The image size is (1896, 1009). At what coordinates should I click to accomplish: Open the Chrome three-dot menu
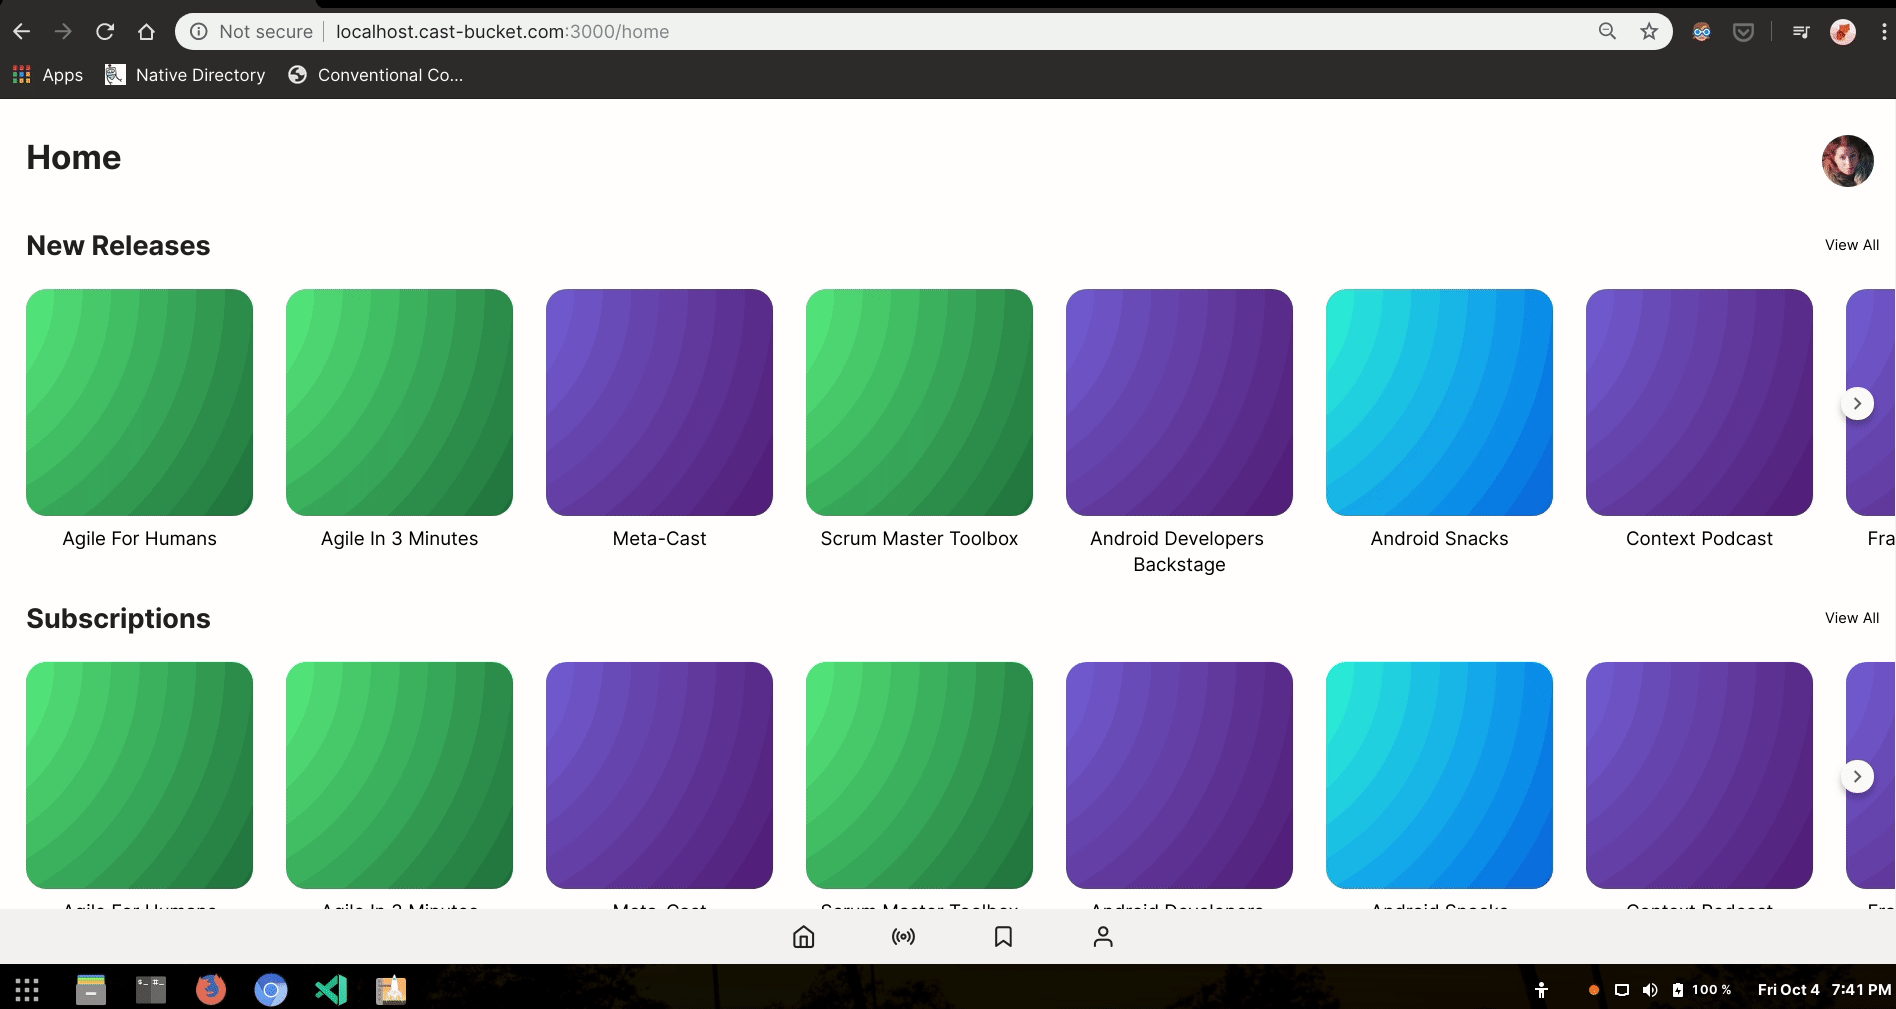pos(1884,32)
